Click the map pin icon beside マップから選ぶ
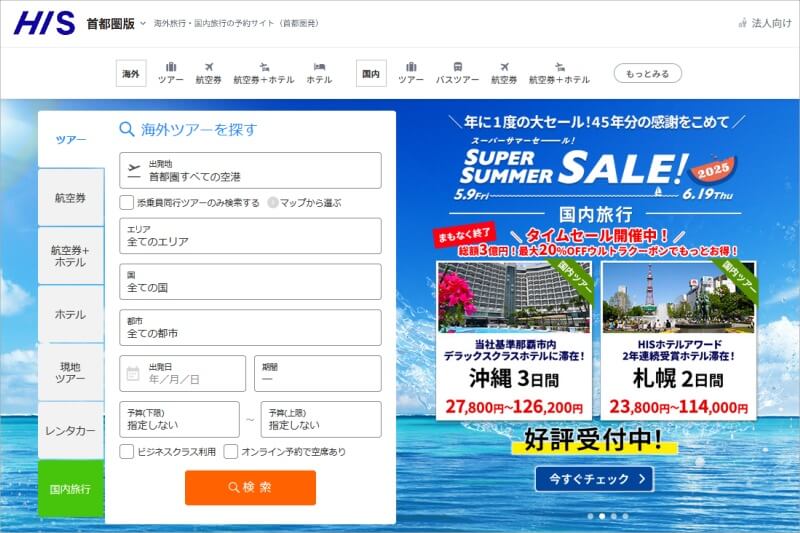The image size is (800, 533). click(x=273, y=202)
